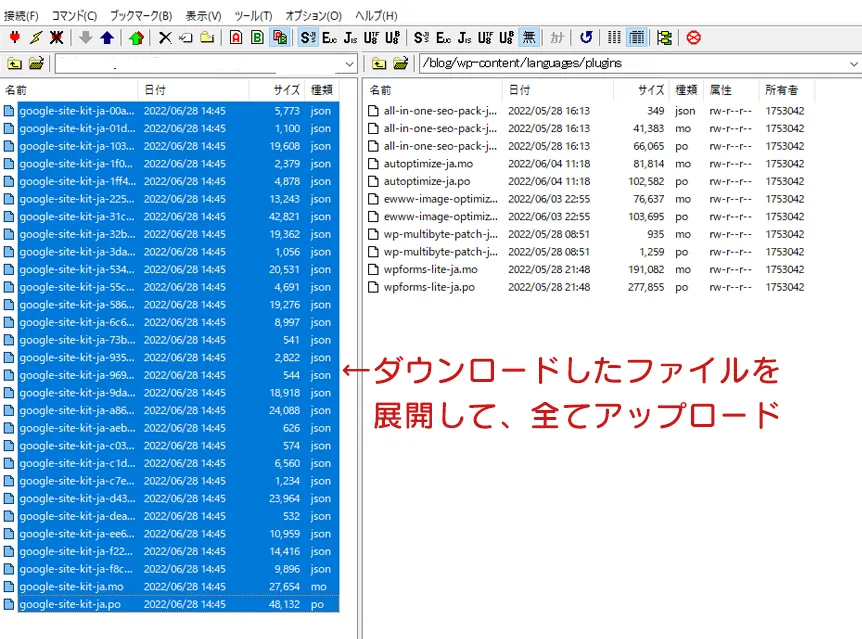This screenshot has width=862, height=639.
Task: Expand the local path dropdown
Action: click(x=349, y=64)
